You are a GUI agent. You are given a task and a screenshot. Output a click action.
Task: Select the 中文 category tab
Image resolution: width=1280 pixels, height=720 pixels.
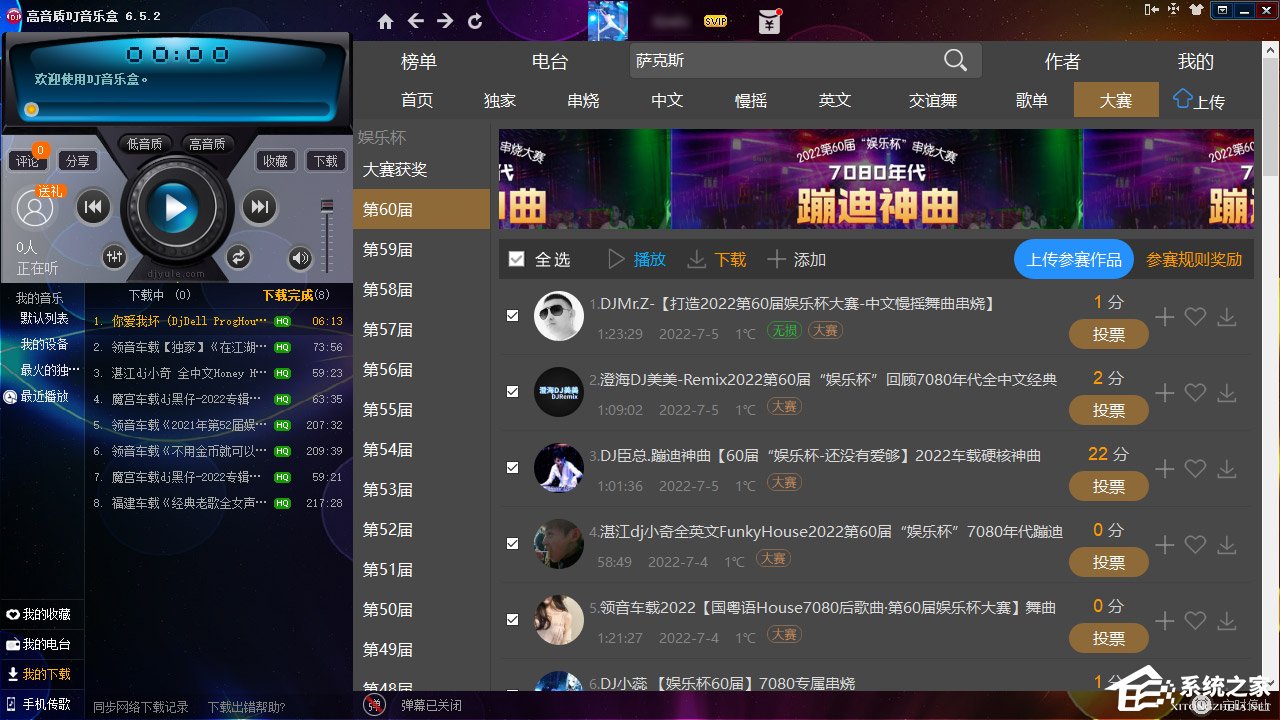click(x=666, y=100)
